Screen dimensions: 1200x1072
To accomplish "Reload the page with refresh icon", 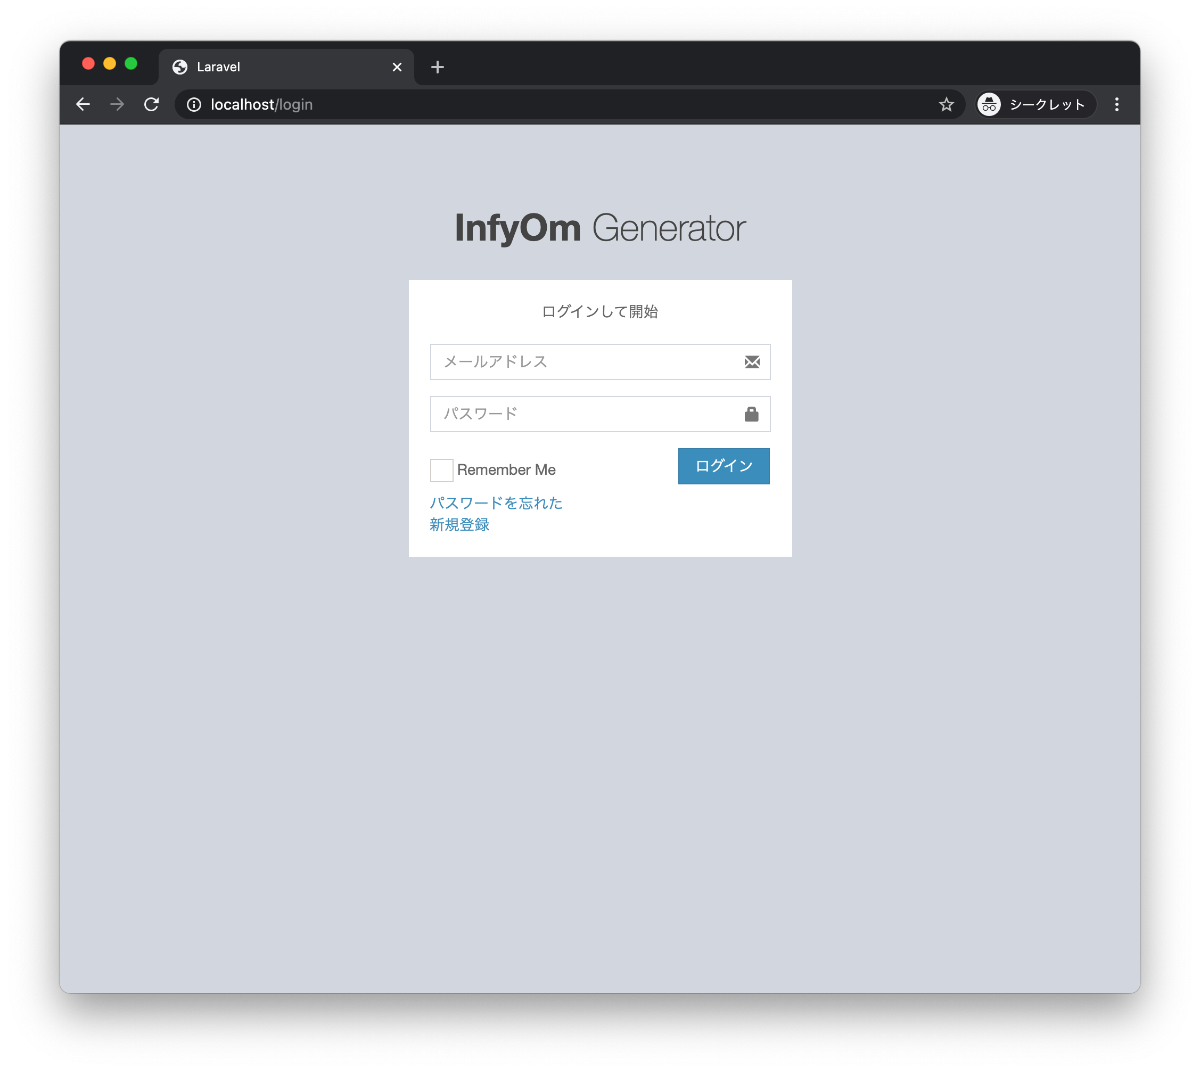I will pos(151,104).
